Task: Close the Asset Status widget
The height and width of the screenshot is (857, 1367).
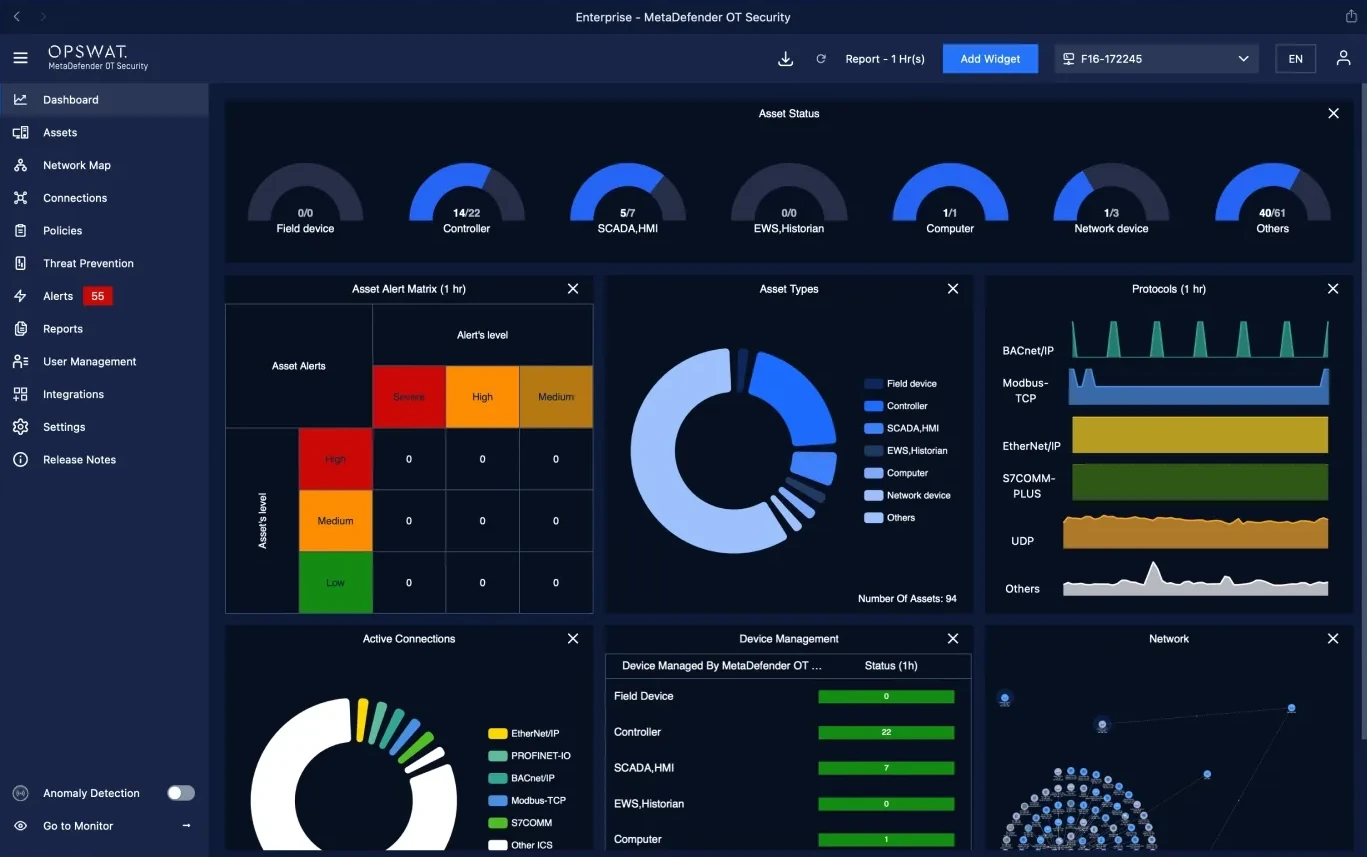Action: 1333,114
